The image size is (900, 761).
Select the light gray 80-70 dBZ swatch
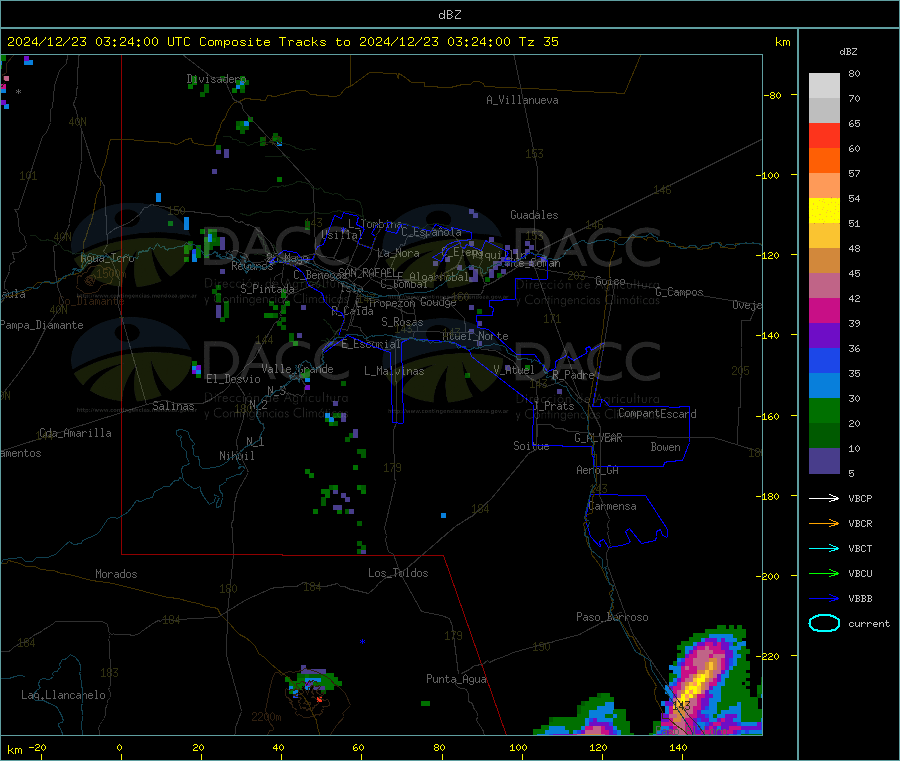point(824,86)
